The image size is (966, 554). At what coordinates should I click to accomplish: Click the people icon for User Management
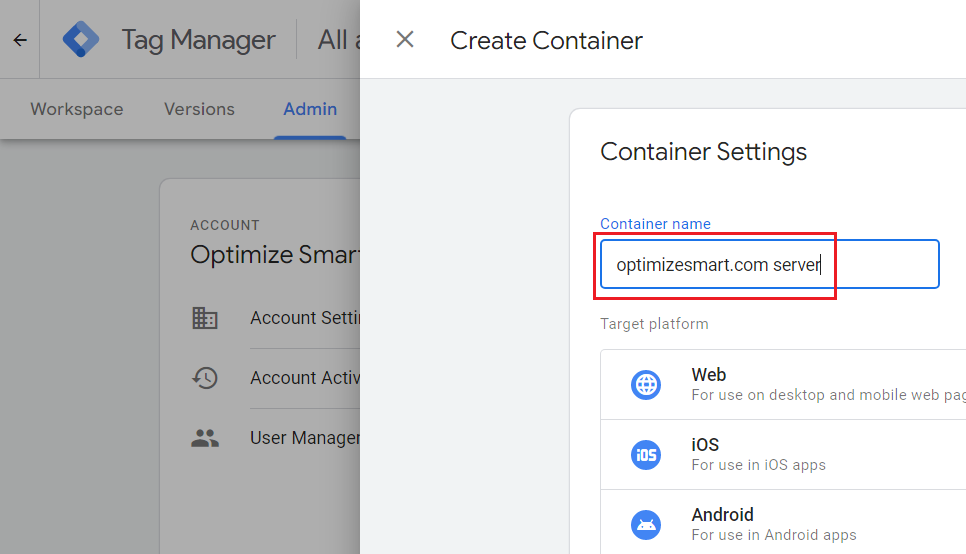(205, 438)
